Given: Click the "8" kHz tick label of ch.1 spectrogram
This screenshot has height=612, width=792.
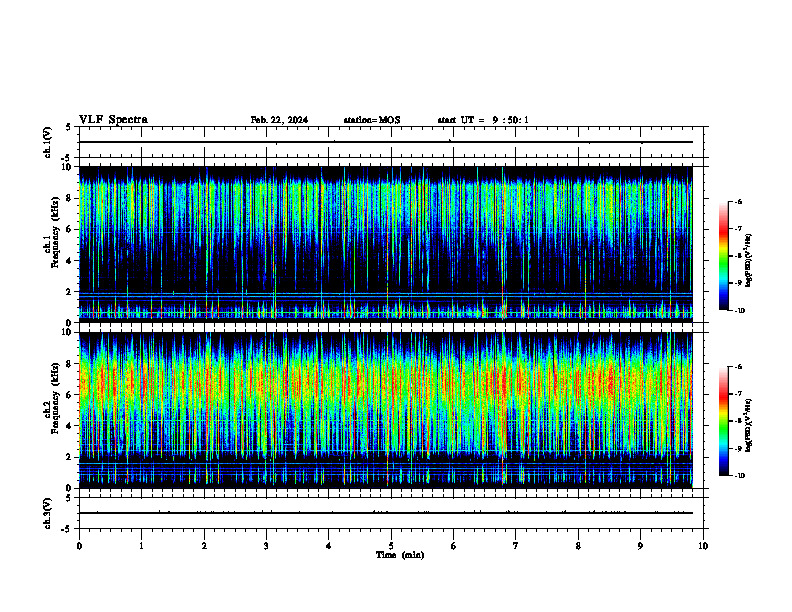Looking at the screenshot, I should [69, 198].
